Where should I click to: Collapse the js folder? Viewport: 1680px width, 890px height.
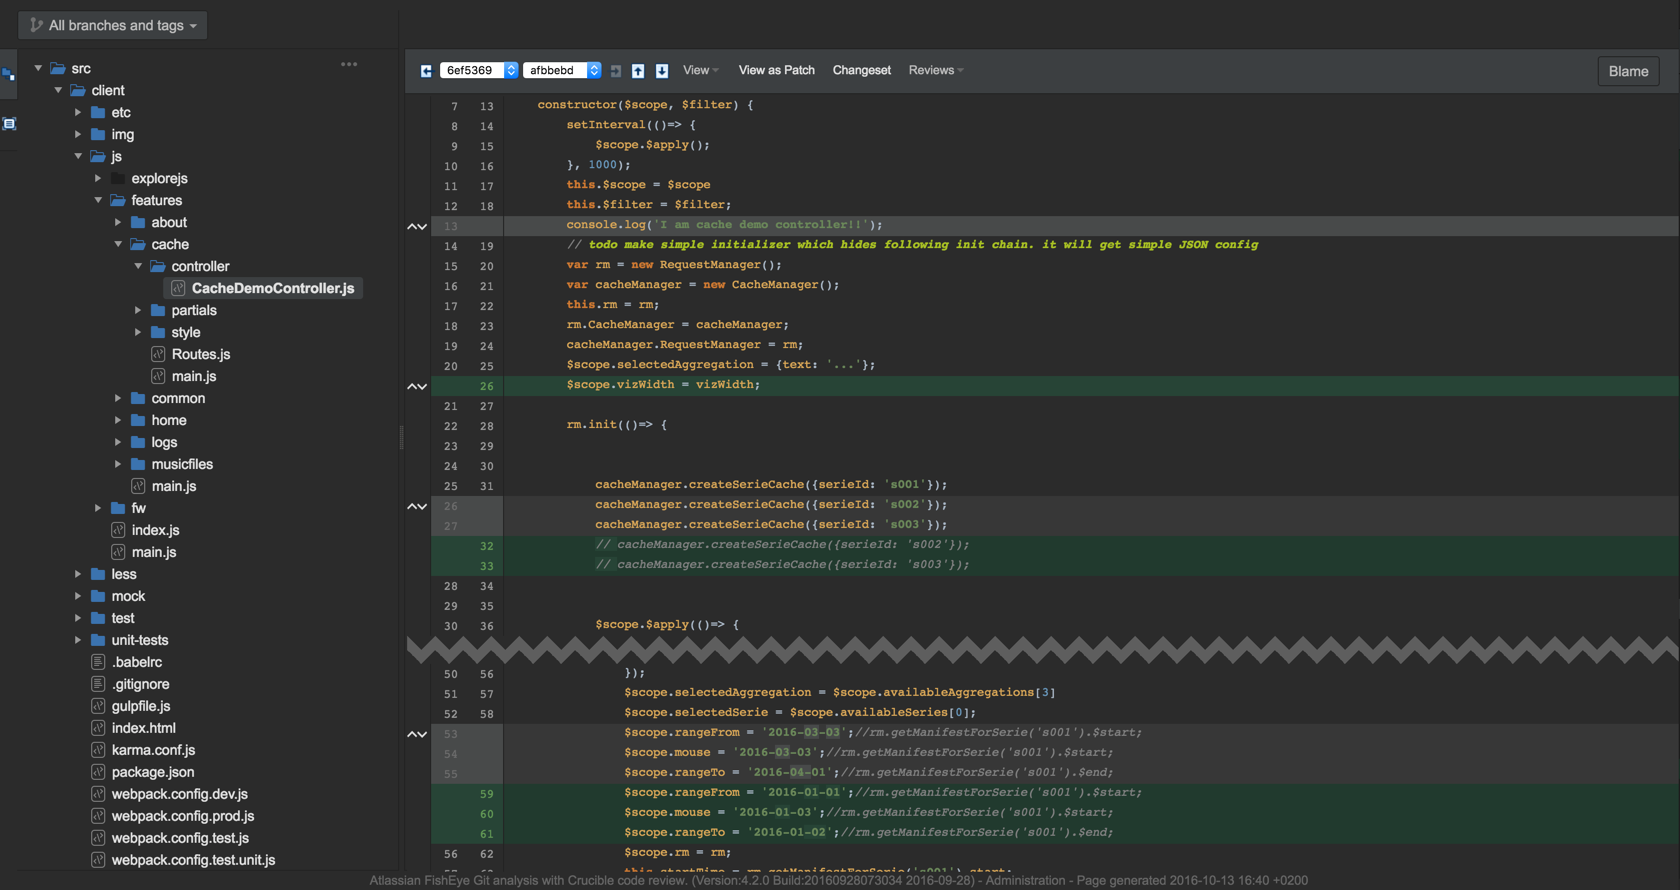click(x=78, y=156)
